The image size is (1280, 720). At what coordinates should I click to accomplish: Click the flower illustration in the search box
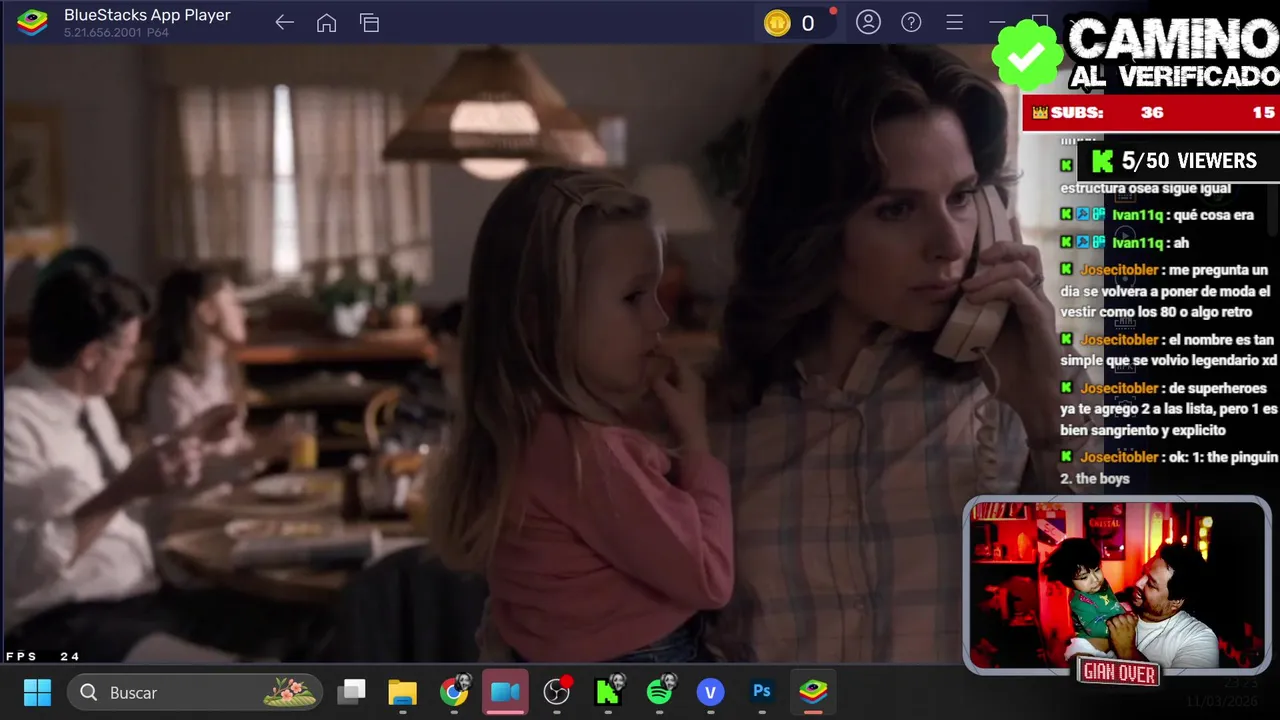pos(290,692)
